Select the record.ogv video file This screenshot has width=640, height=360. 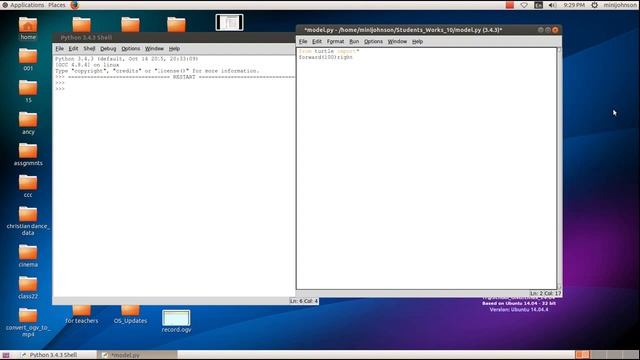click(x=176, y=318)
